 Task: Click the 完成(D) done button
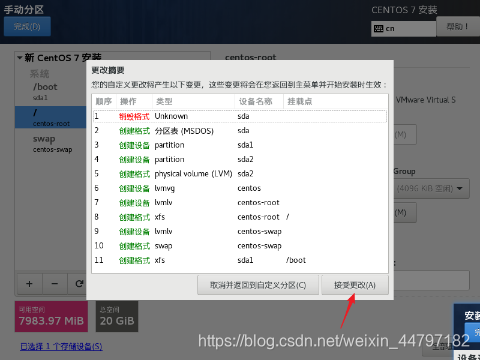click(x=27, y=26)
